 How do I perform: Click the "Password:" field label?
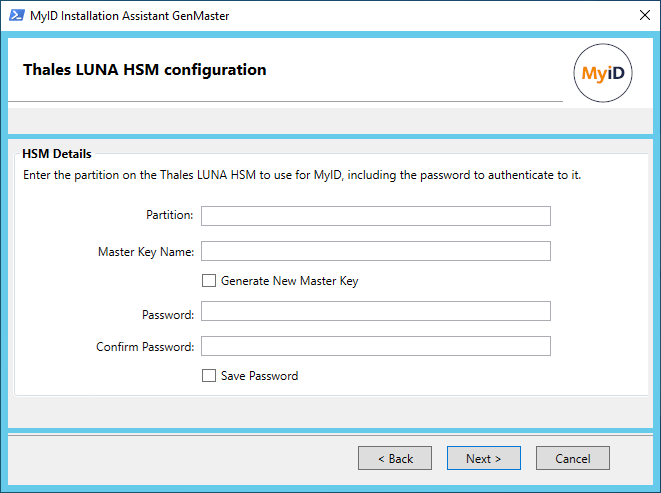pyautogui.click(x=168, y=315)
